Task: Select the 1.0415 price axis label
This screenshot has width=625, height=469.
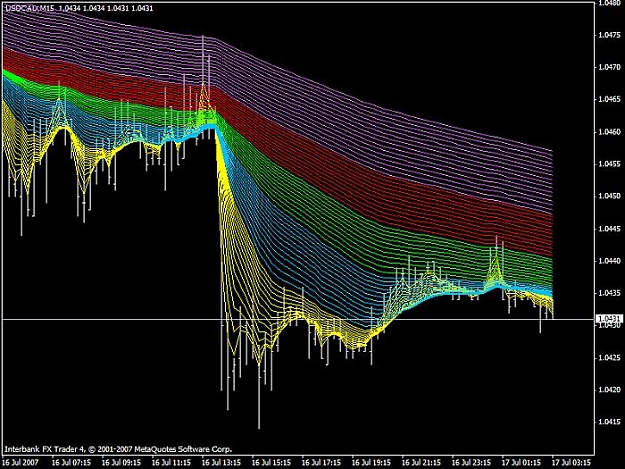Action: coord(609,422)
